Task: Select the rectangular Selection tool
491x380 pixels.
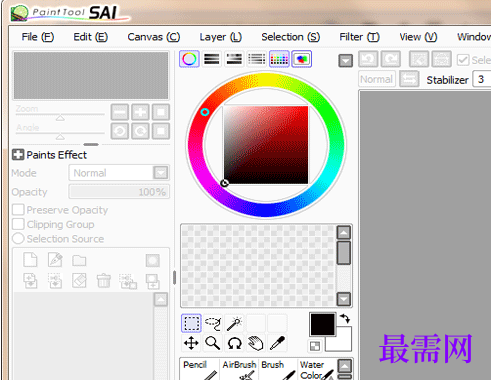Action: point(191,323)
